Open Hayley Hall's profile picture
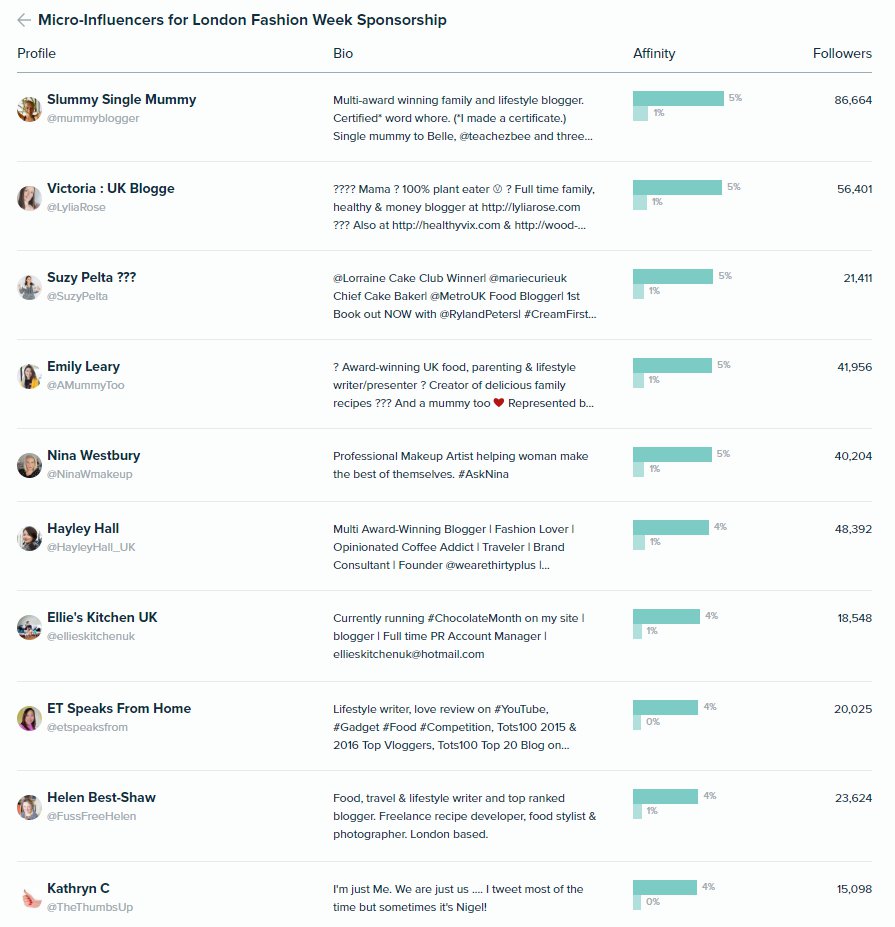 pyautogui.click(x=29, y=538)
